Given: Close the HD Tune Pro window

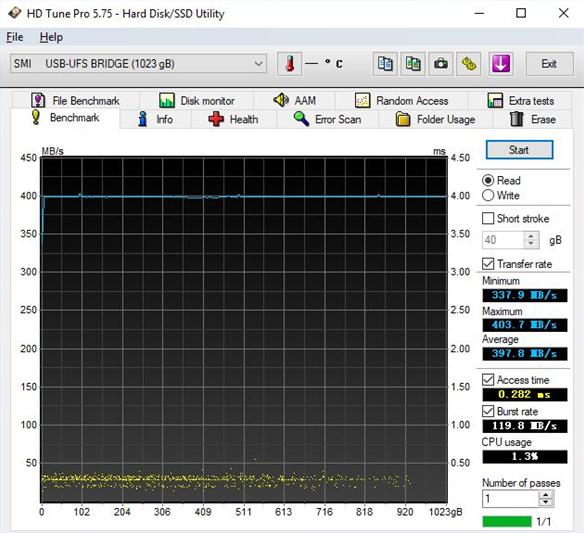Looking at the screenshot, I should coord(564,13).
